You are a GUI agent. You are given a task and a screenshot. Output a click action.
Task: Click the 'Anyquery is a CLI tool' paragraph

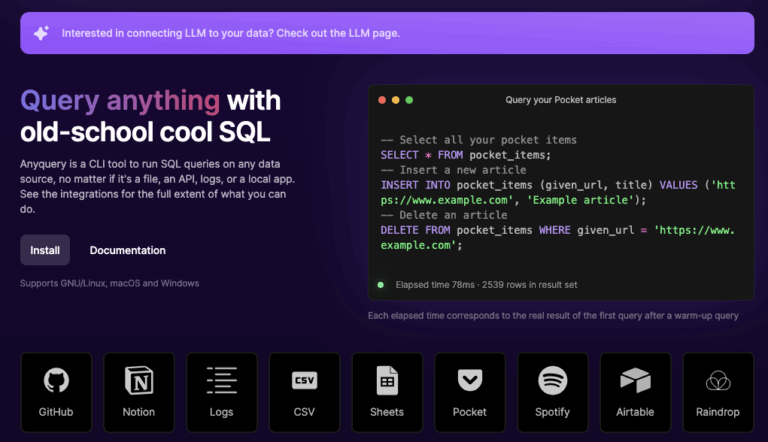pyautogui.click(x=158, y=186)
